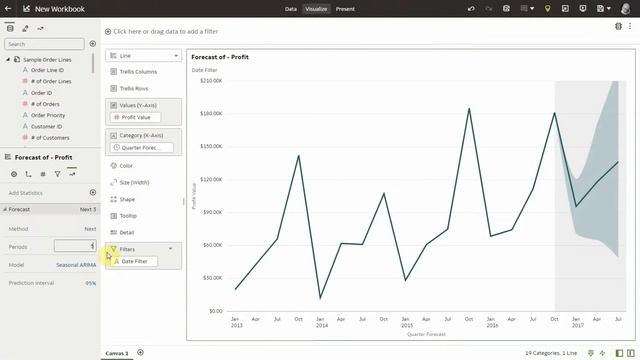Image resolution: width=640 pixels, height=360 pixels.
Task: Open the user profile avatar
Action: point(625,9)
